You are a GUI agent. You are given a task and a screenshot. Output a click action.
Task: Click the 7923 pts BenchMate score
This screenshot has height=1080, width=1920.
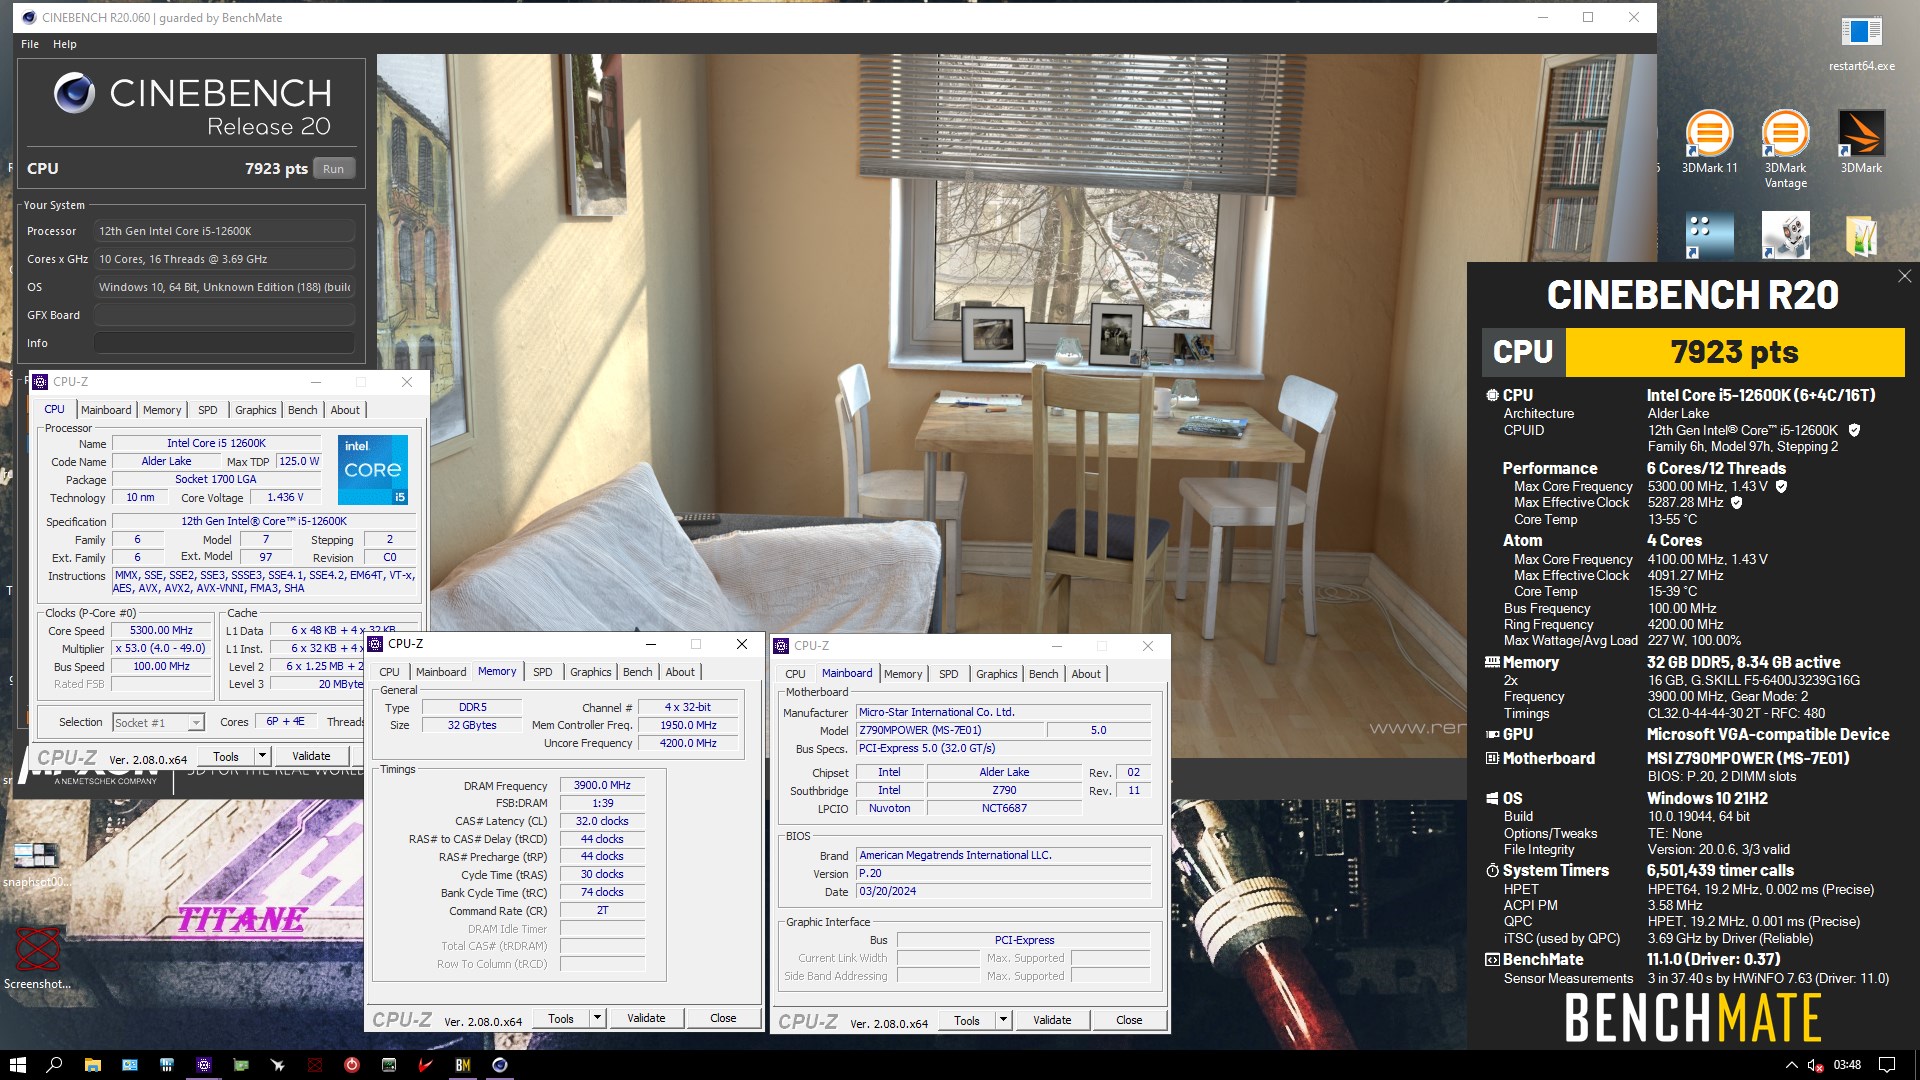[1734, 352]
